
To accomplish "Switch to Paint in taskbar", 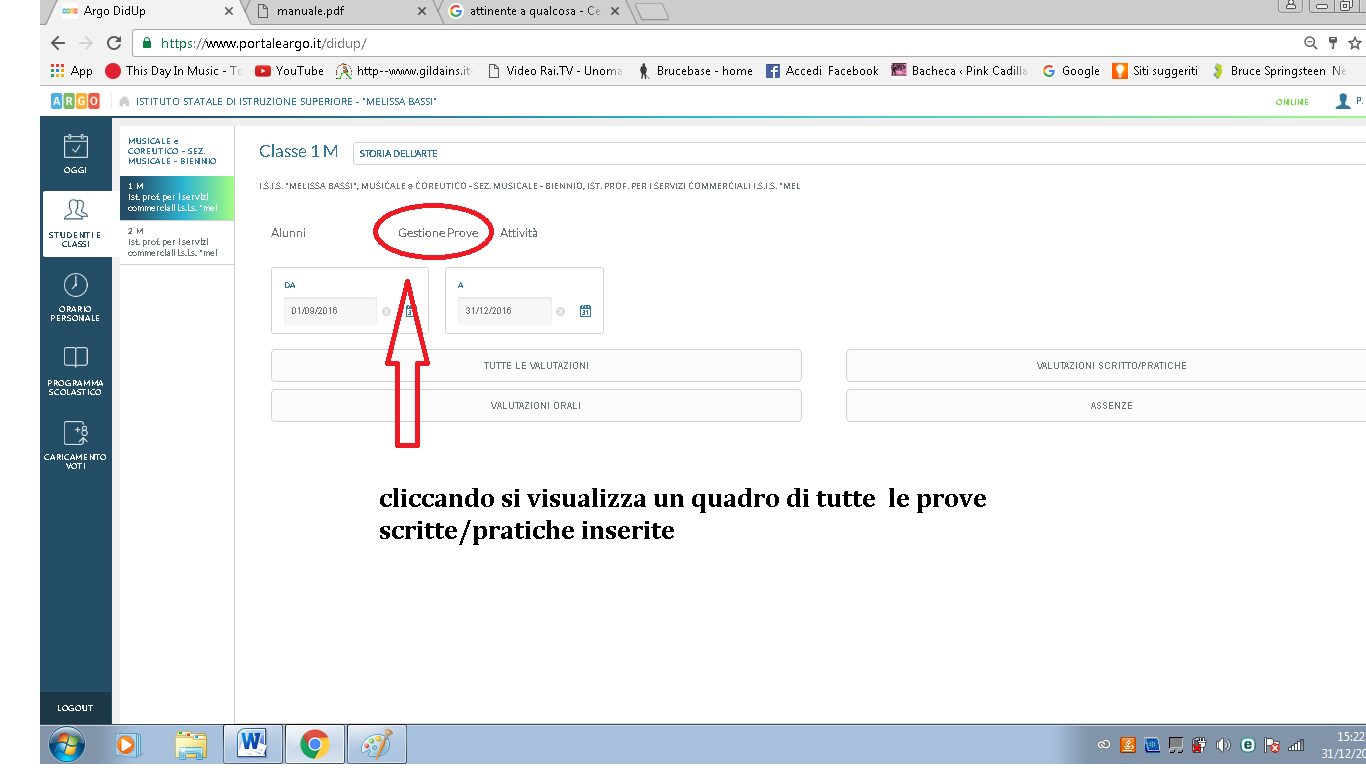I will 377,745.
